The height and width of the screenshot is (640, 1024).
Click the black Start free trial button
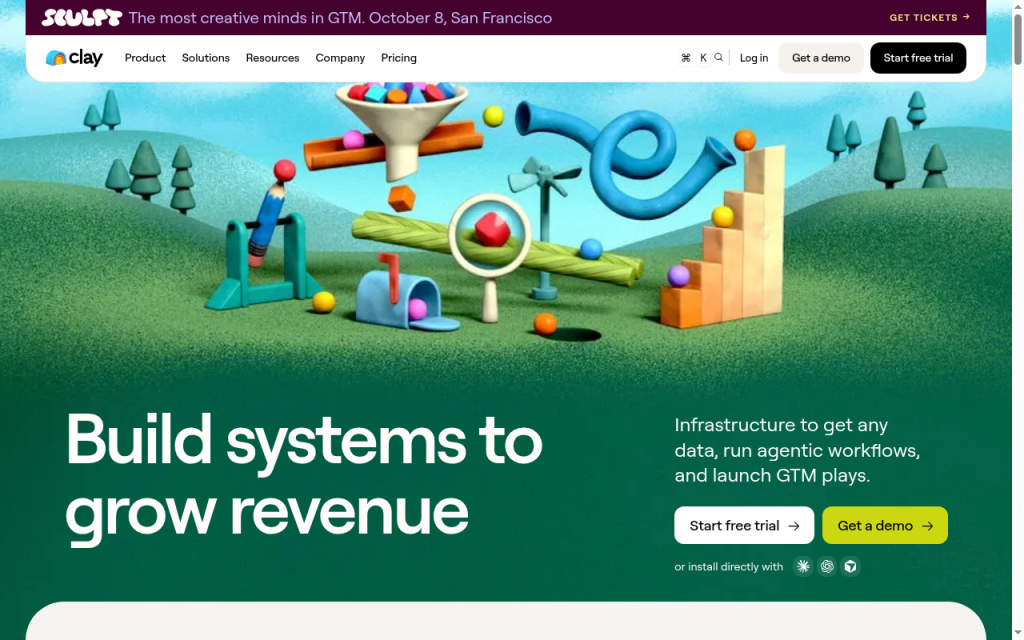918,58
